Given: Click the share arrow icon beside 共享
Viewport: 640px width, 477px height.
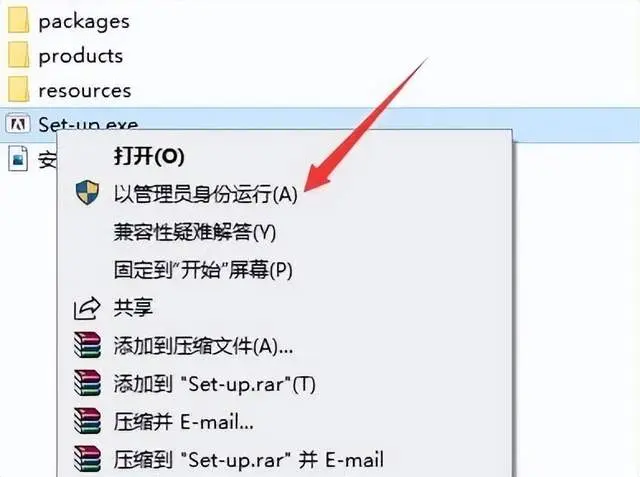Looking at the screenshot, I should (x=87, y=308).
